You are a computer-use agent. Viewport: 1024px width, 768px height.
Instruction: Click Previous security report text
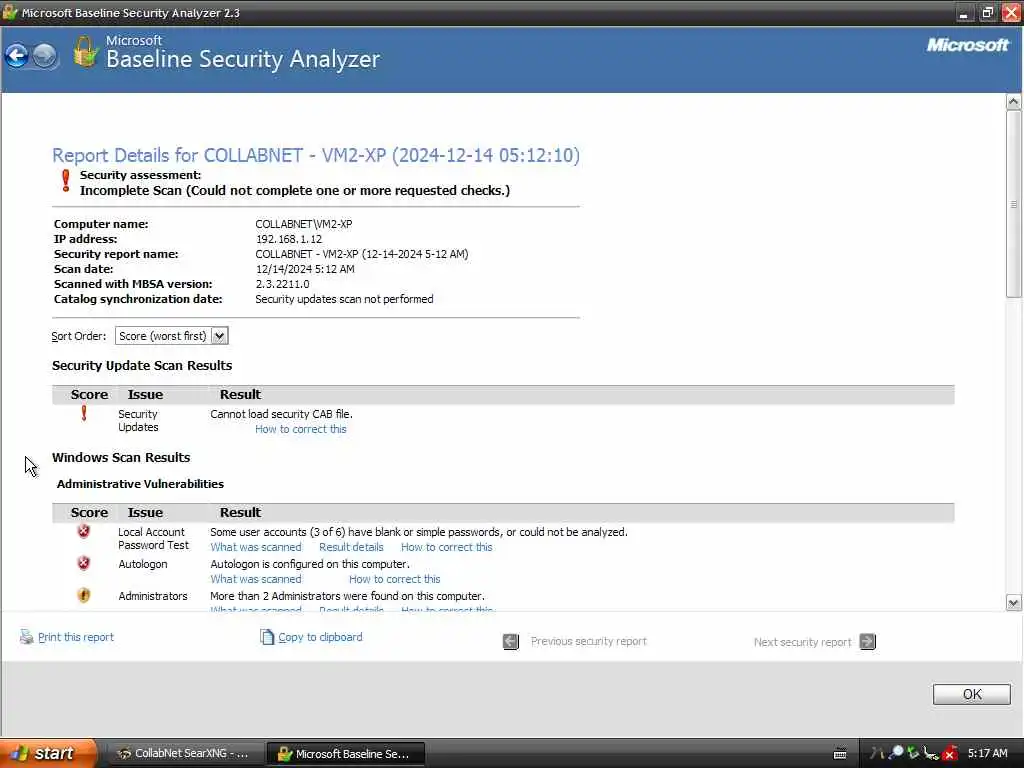pos(588,641)
